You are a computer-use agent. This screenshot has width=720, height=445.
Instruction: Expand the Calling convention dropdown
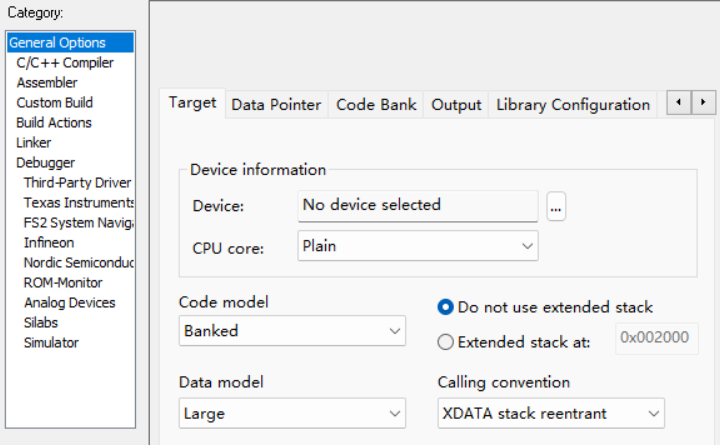coord(551,413)
